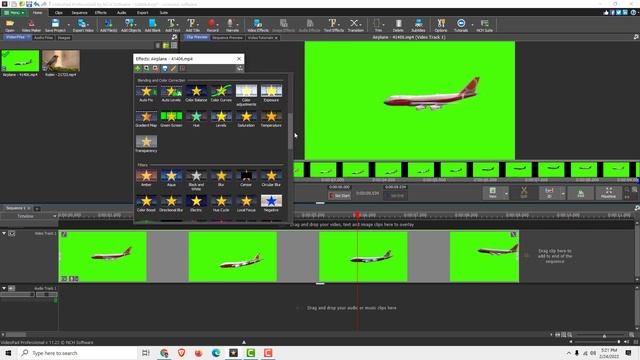Launch the Video Maker wizard
The height and width of the screenshot is (360, 640).
click(31, 25)
